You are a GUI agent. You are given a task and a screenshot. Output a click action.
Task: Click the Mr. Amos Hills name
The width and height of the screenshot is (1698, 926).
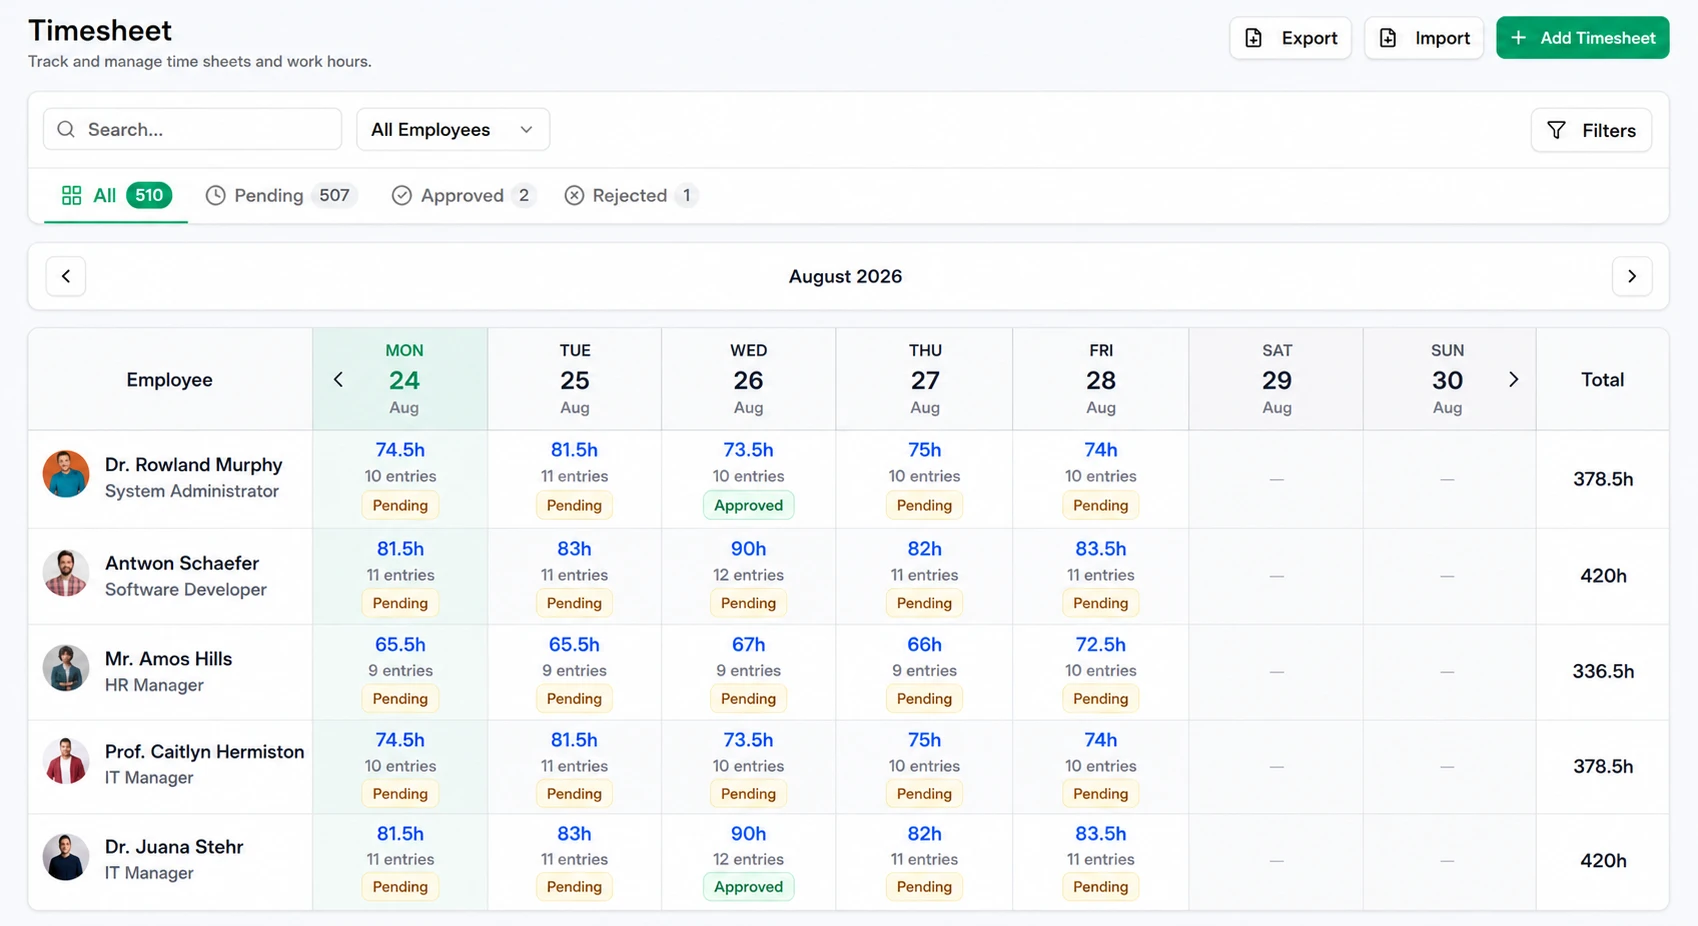pos(168,659)
